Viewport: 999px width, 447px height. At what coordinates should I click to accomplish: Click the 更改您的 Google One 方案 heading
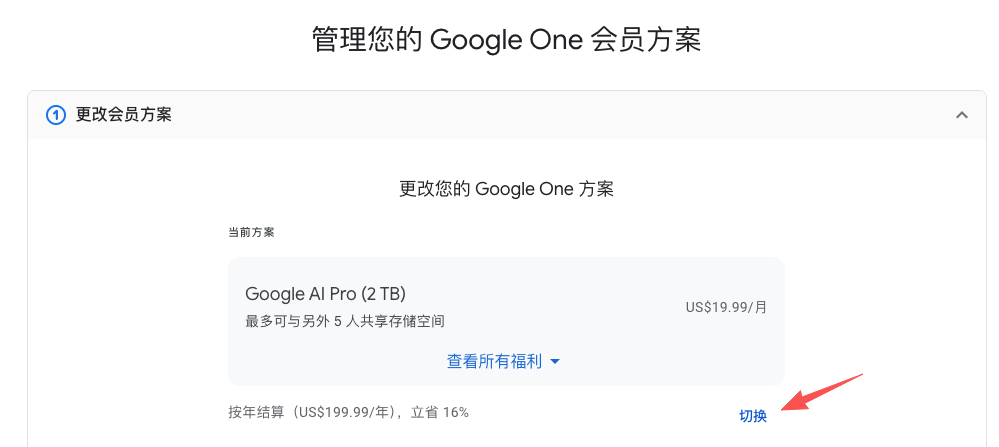(x=507, y=189)
